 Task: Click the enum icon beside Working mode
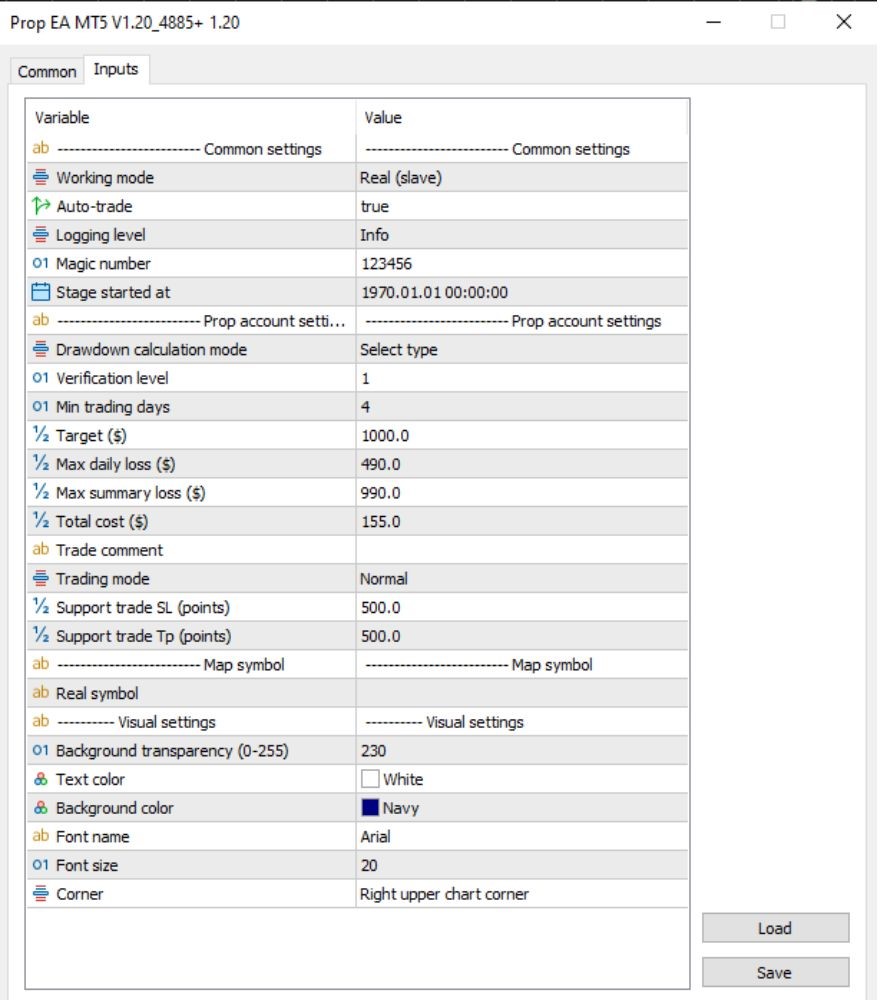coord(40,177)
